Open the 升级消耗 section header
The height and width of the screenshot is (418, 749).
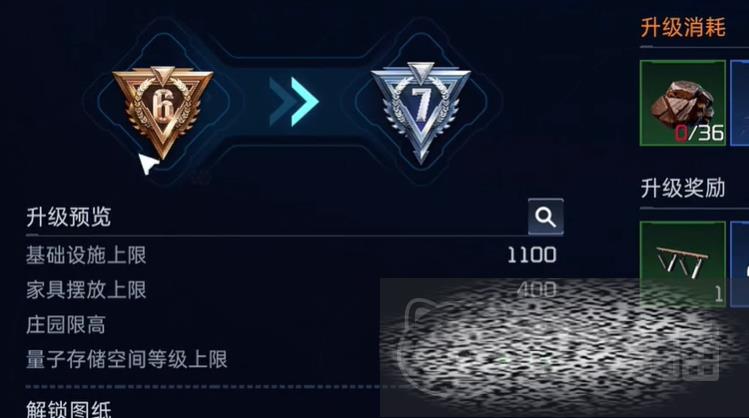pos(683,27)
